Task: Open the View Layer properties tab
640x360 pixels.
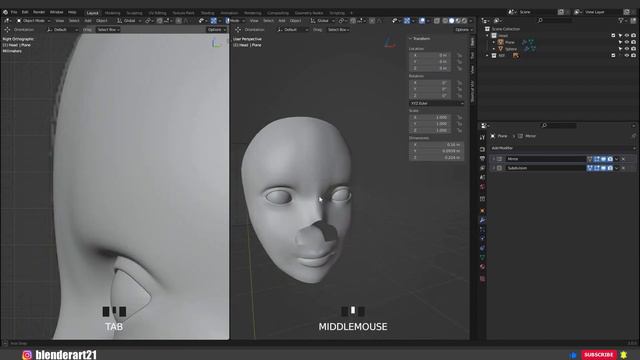Action: [482, 168]
